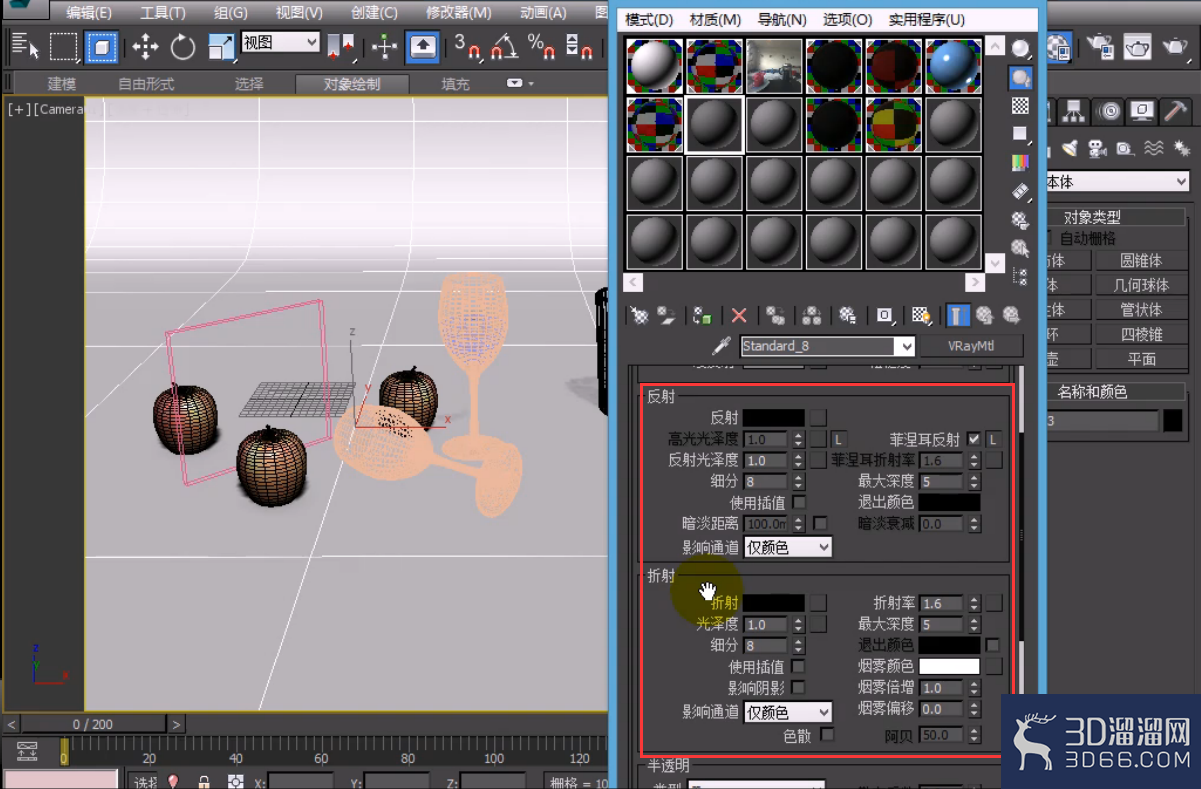Click the white 烟雾颜色 color swatch
The height and width of the screenshot is (789, 1201).
tap(949, 666)
